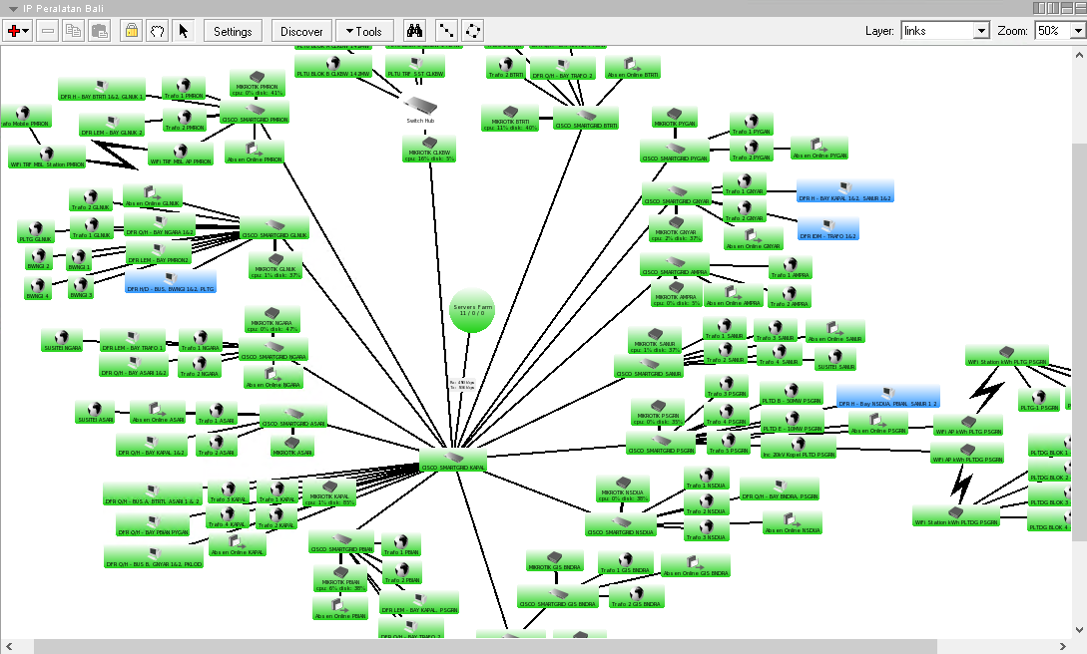Viewport: 1087px width, 654px height.
Task: Expand the dropdown arrow beside the plus tool
Action: (25, 31)
